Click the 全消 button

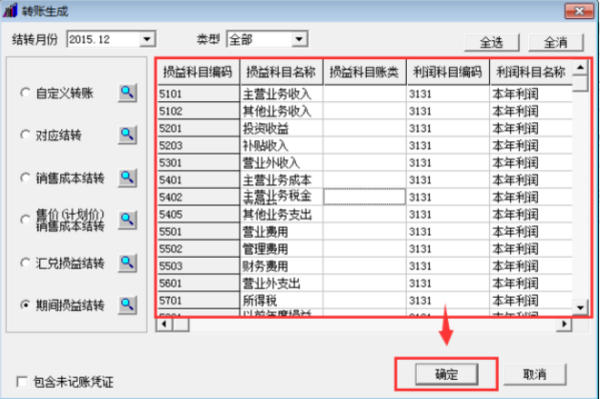click(x=556, y=42)
